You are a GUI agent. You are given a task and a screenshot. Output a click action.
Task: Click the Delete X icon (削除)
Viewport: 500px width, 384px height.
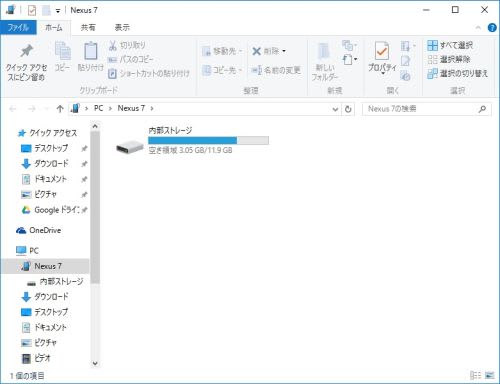click(x=256, y=51)
